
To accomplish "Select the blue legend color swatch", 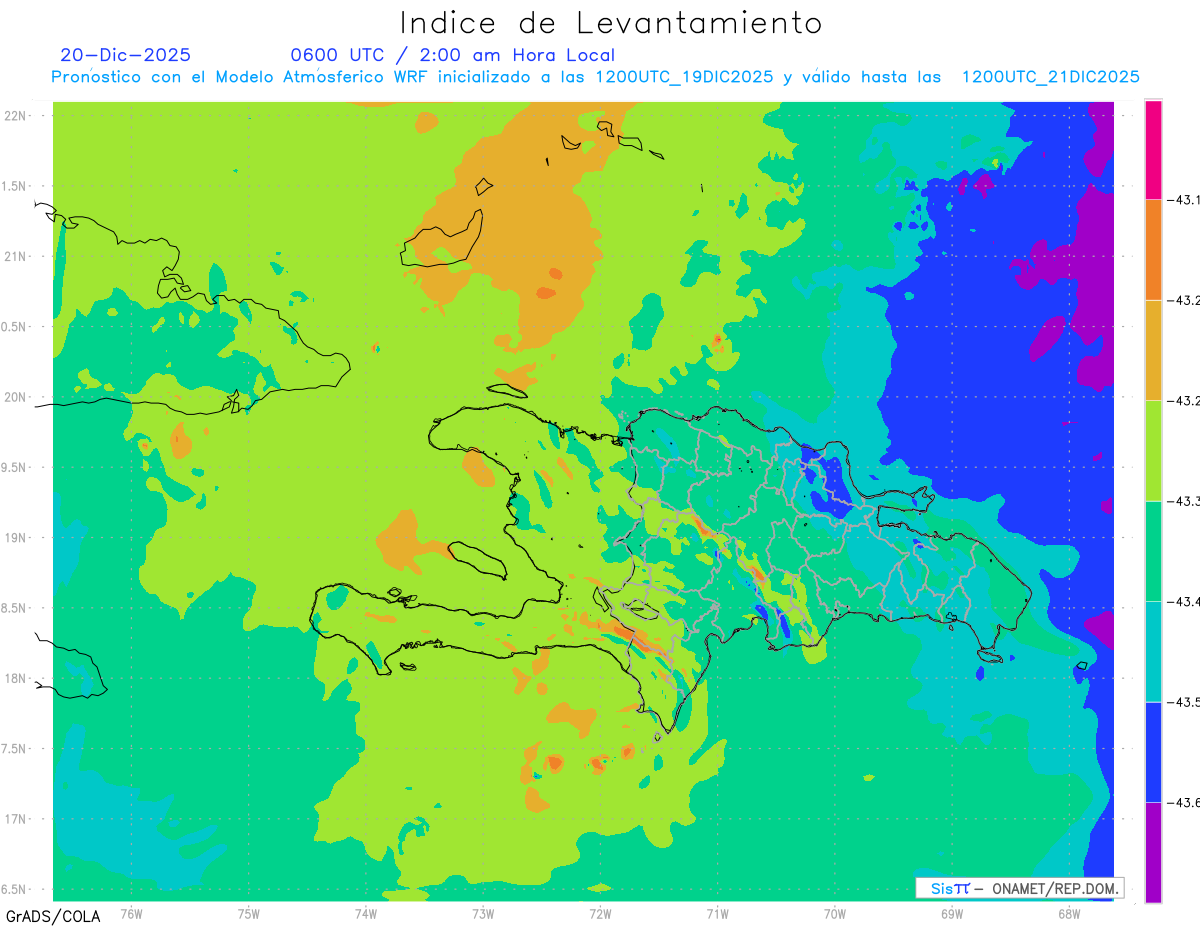I will (x=1153, y=752).
